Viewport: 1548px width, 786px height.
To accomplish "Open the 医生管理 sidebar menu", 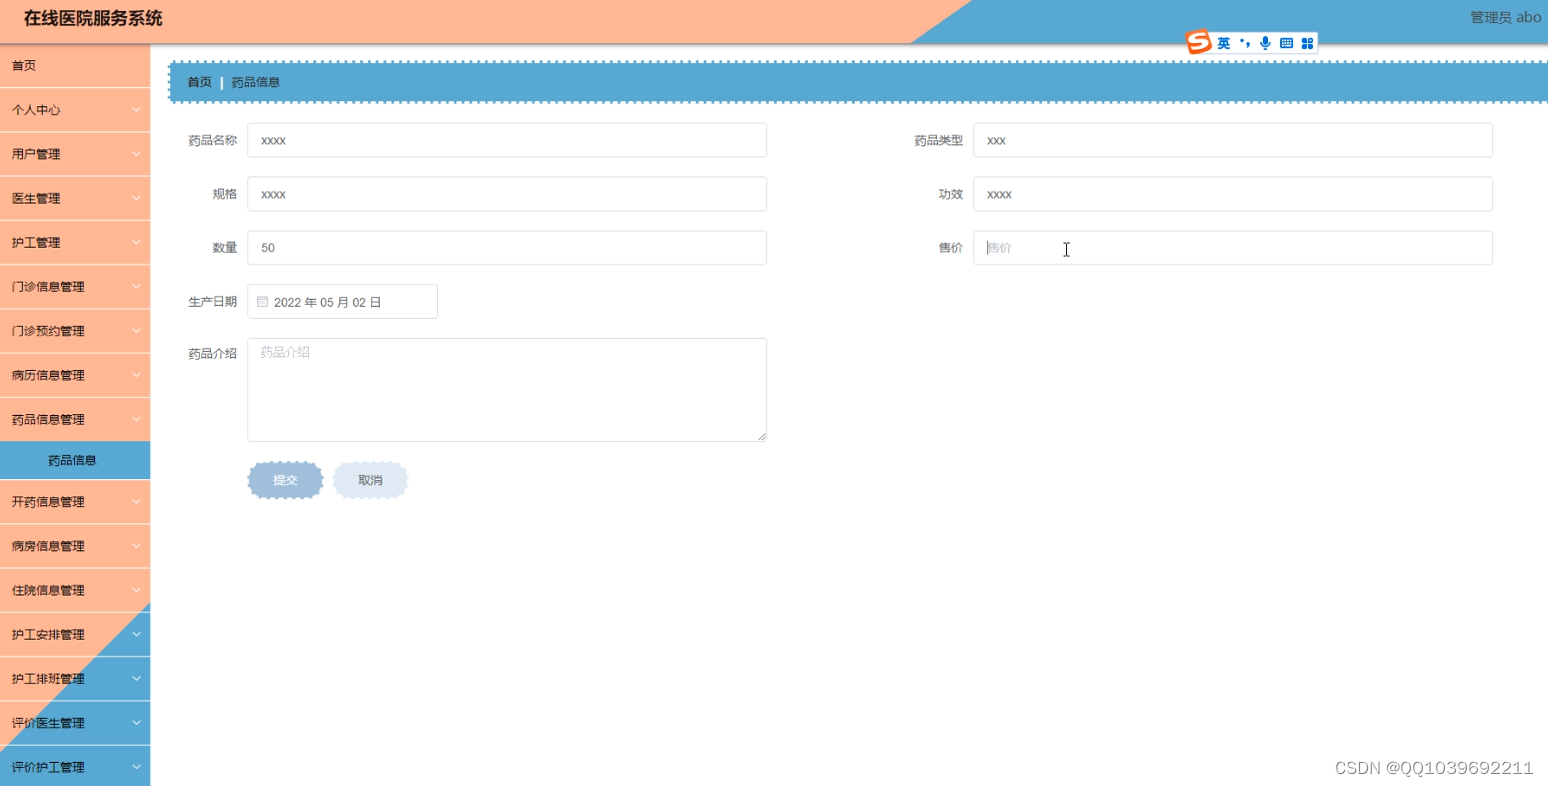I will coord(75,198).
